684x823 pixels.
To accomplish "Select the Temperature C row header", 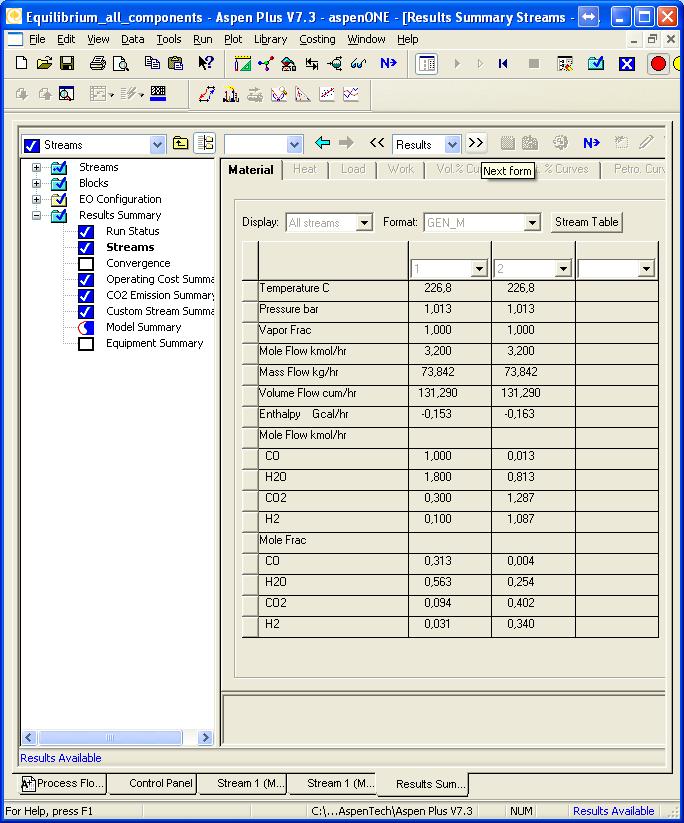I will pyautogui.click(x=250, y=290).
